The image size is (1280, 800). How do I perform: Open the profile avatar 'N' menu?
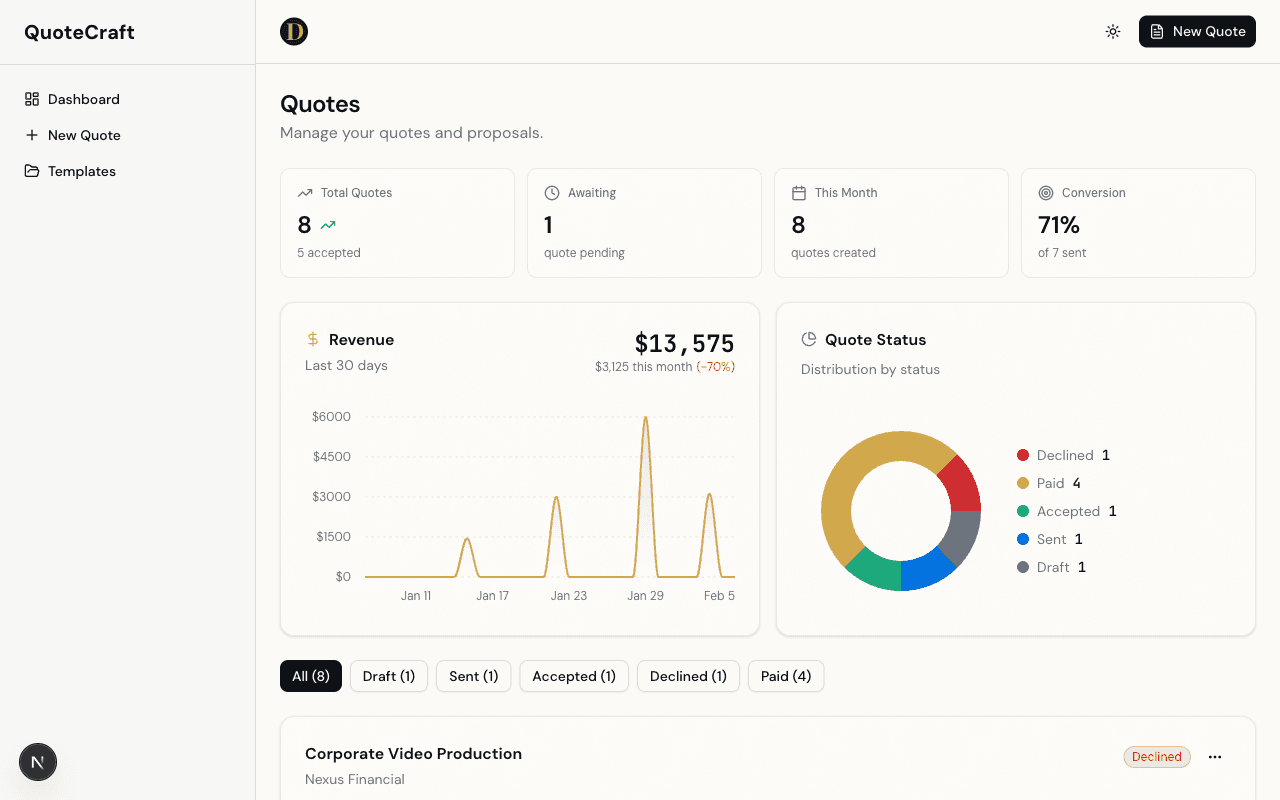(x=37, y=762)
